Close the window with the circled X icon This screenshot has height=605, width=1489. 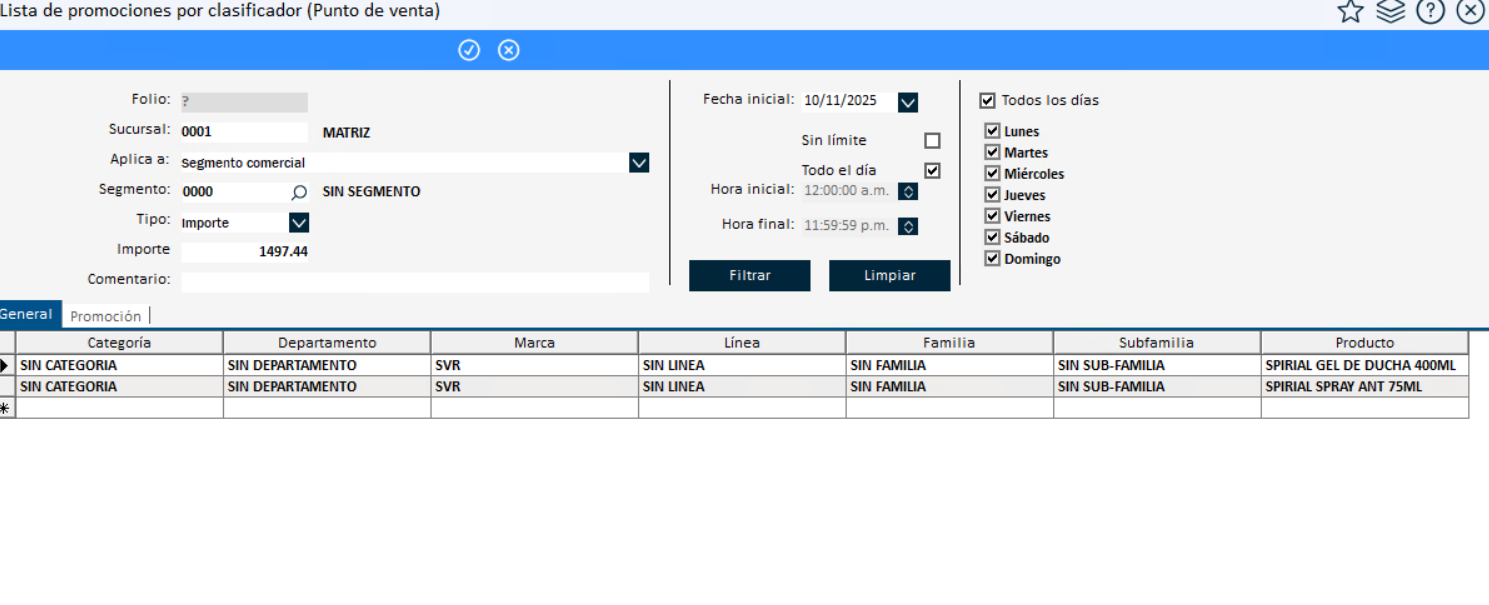[x=1470, y=11]
